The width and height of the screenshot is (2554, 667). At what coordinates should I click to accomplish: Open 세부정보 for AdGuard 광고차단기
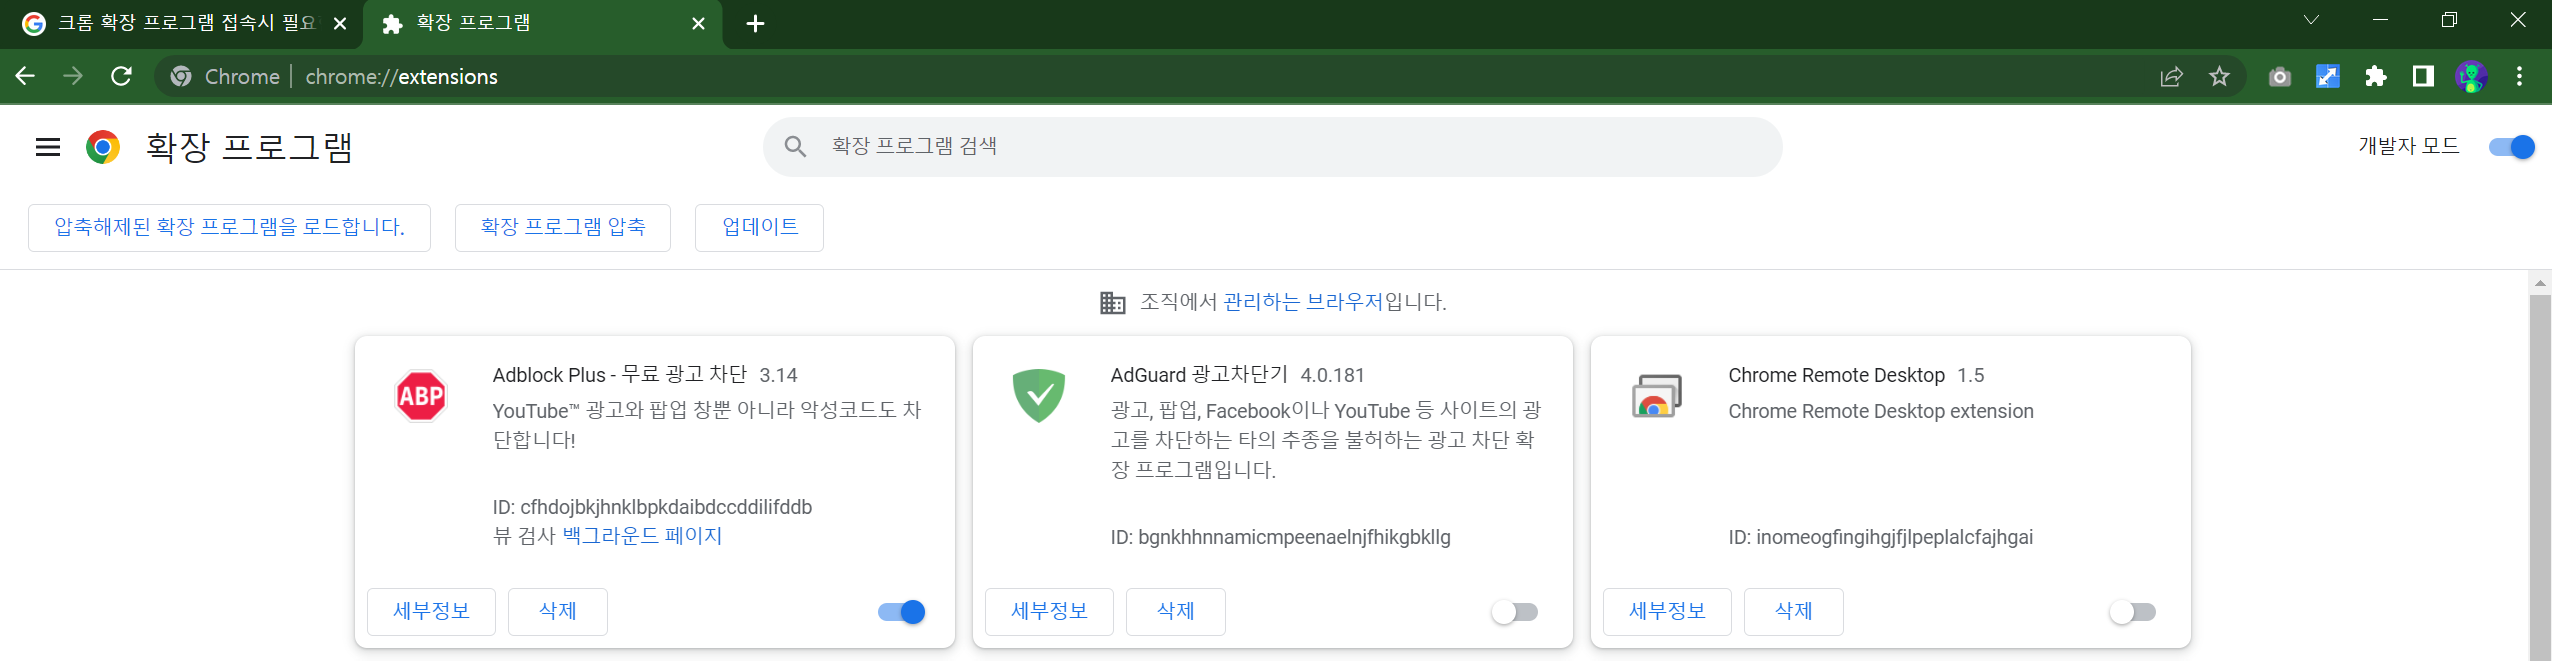[x=1049, y=612]
